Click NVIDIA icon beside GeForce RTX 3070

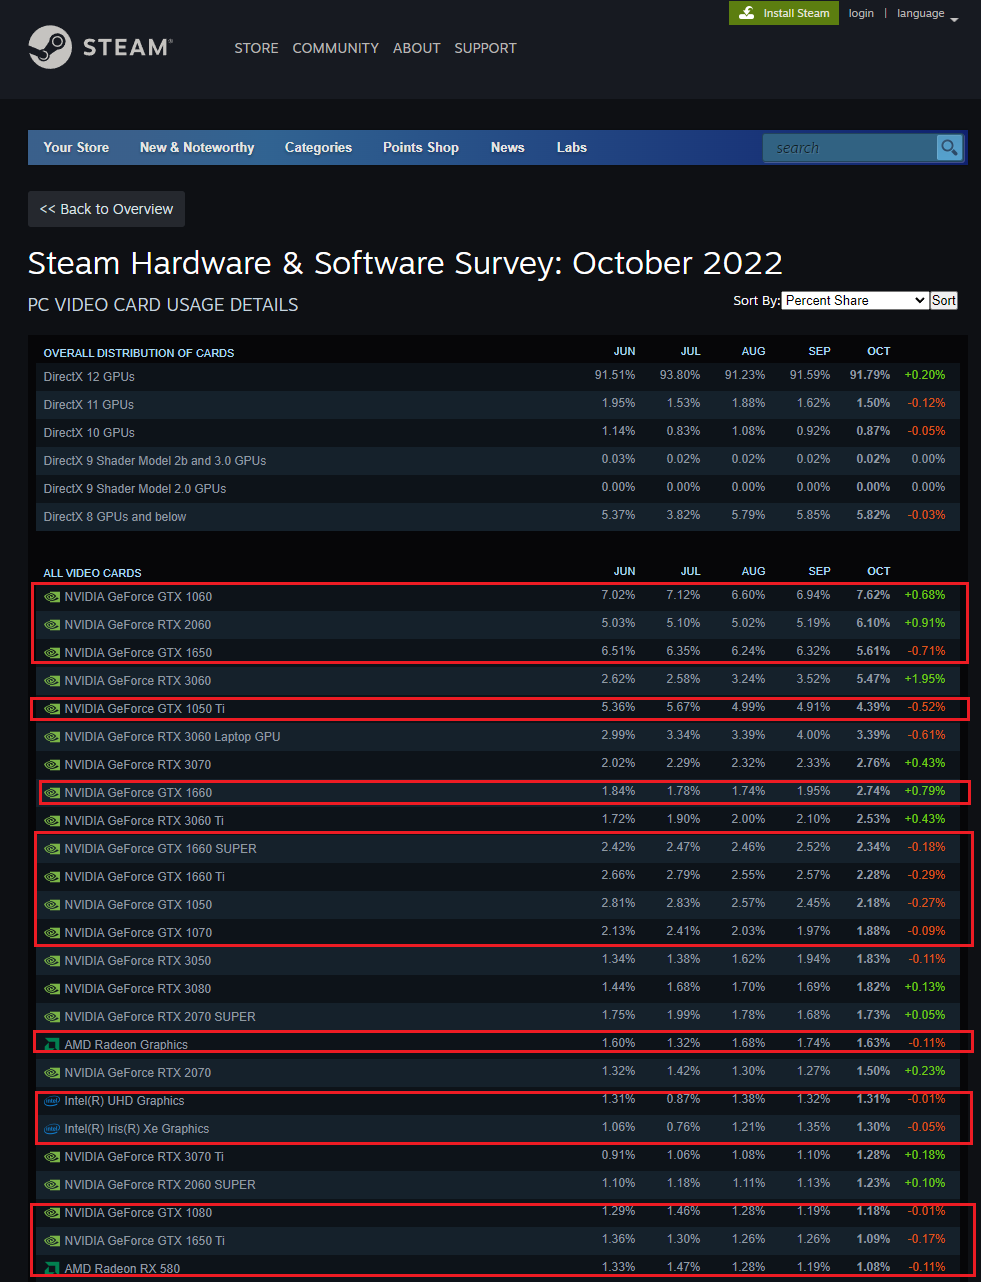pos(52,765)
